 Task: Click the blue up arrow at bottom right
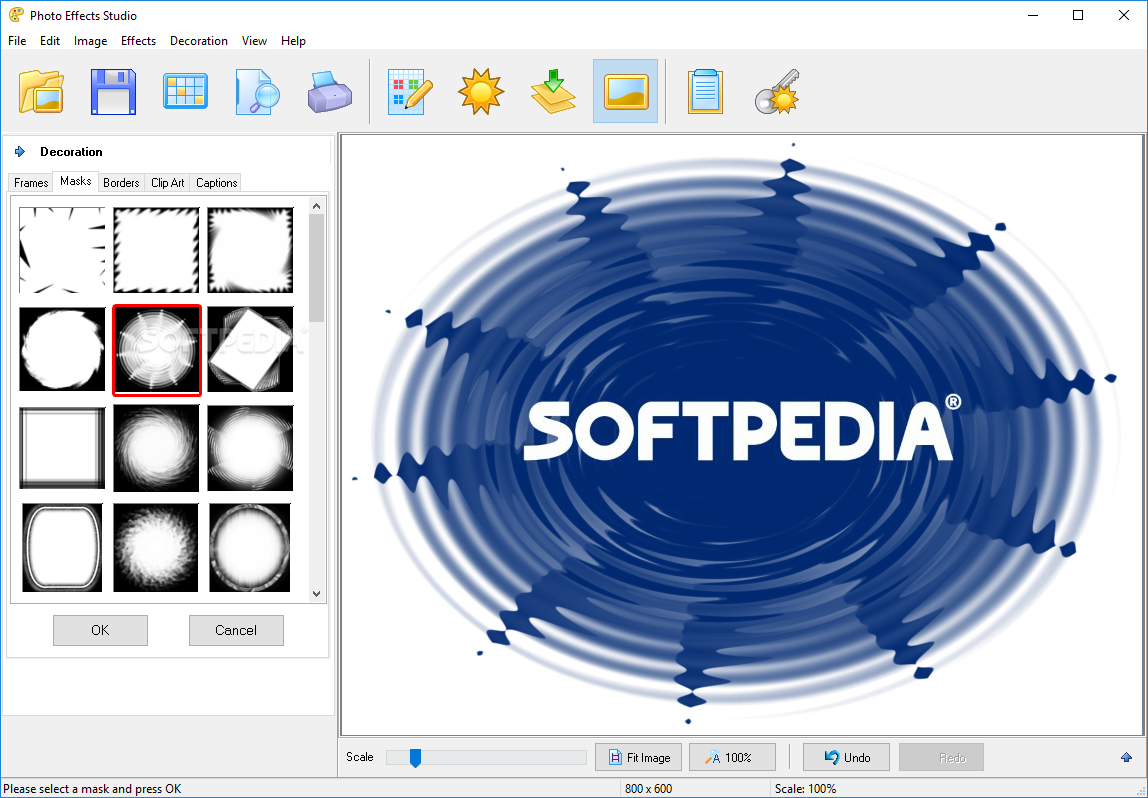1126,757
